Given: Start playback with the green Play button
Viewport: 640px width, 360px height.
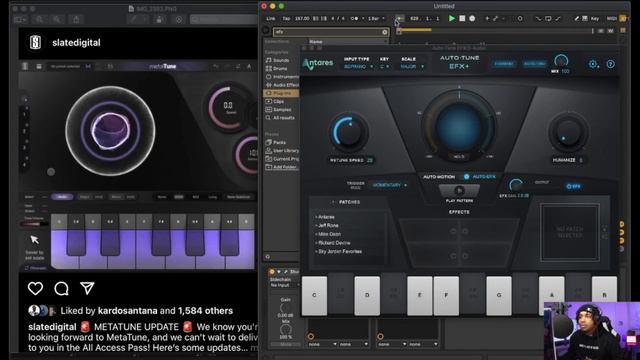Looking at the screenshot, I should (451, 18).
